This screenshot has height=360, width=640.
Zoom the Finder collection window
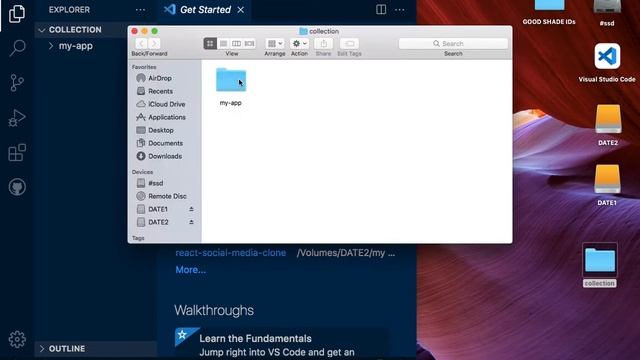click(x=155, y=31)
